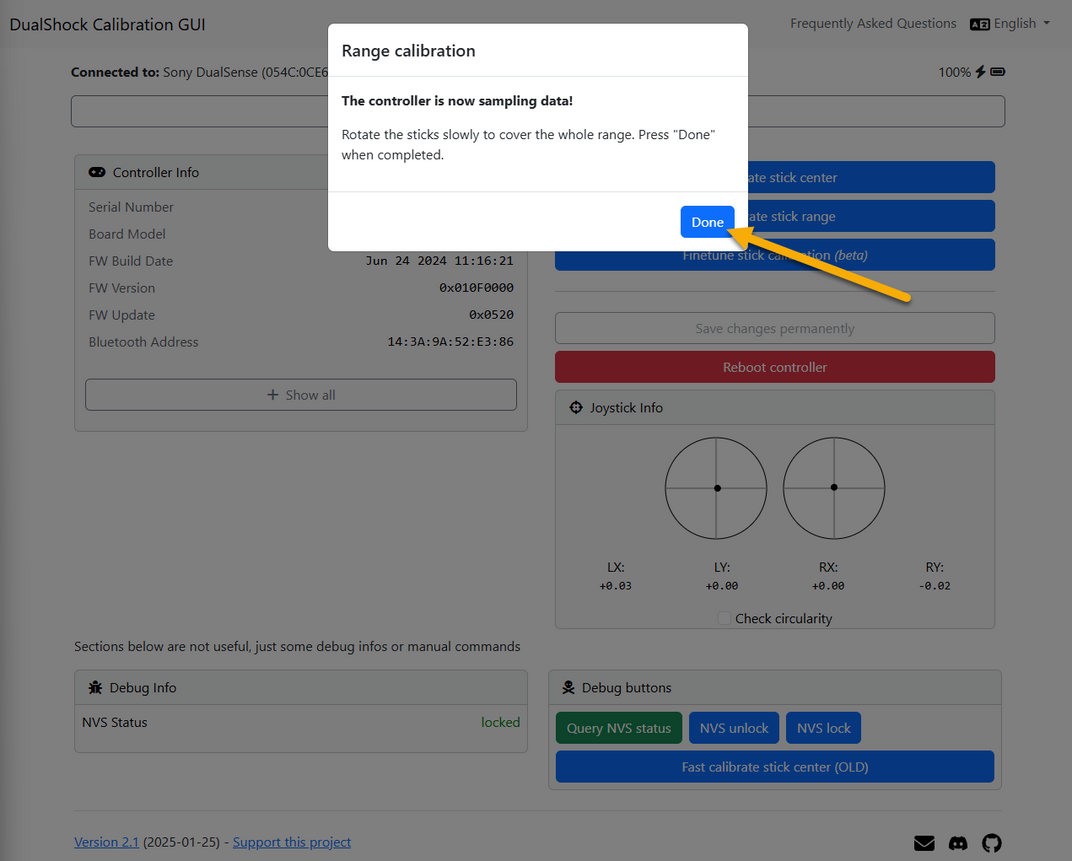Viewport: 1072px width, 861px height.
Task: Click DualShock Calibration GUI title
Action: click(107, 24)
